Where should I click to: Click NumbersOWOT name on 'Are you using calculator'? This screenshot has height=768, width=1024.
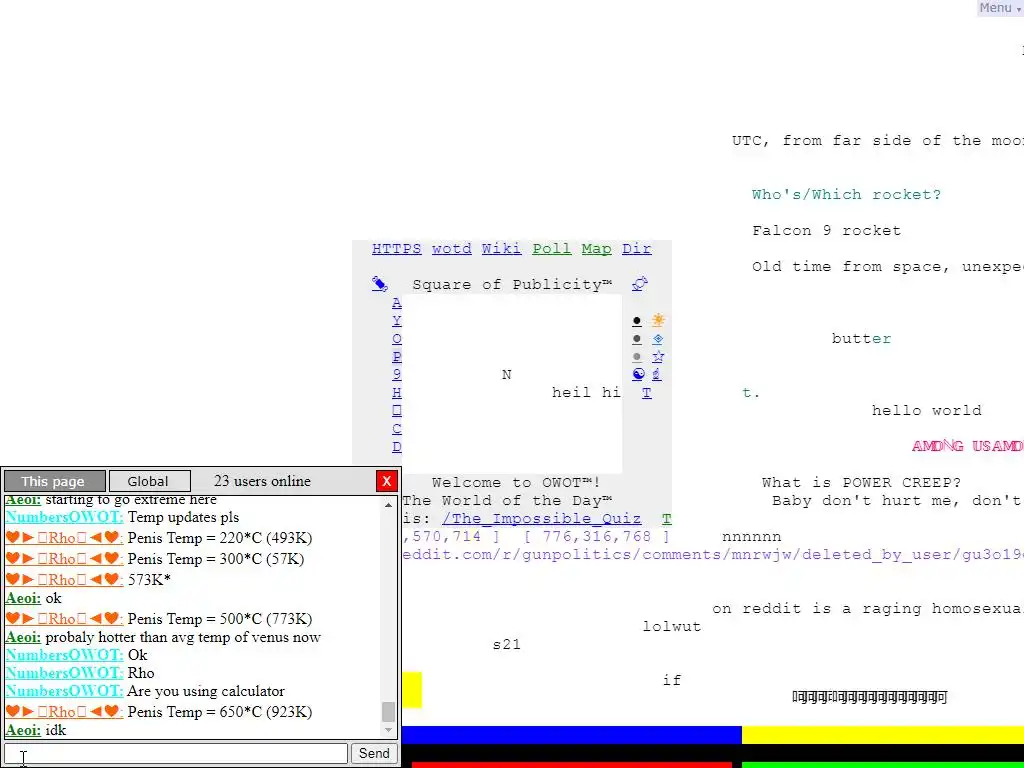coord(64,691)
